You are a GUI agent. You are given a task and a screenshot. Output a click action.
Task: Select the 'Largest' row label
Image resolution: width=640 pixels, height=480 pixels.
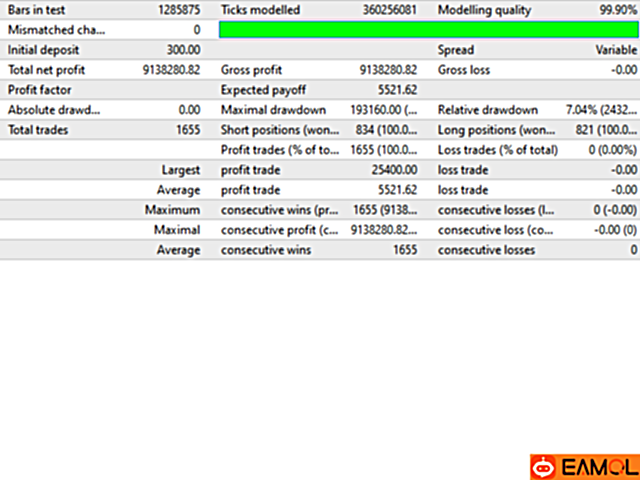(181, 170)
